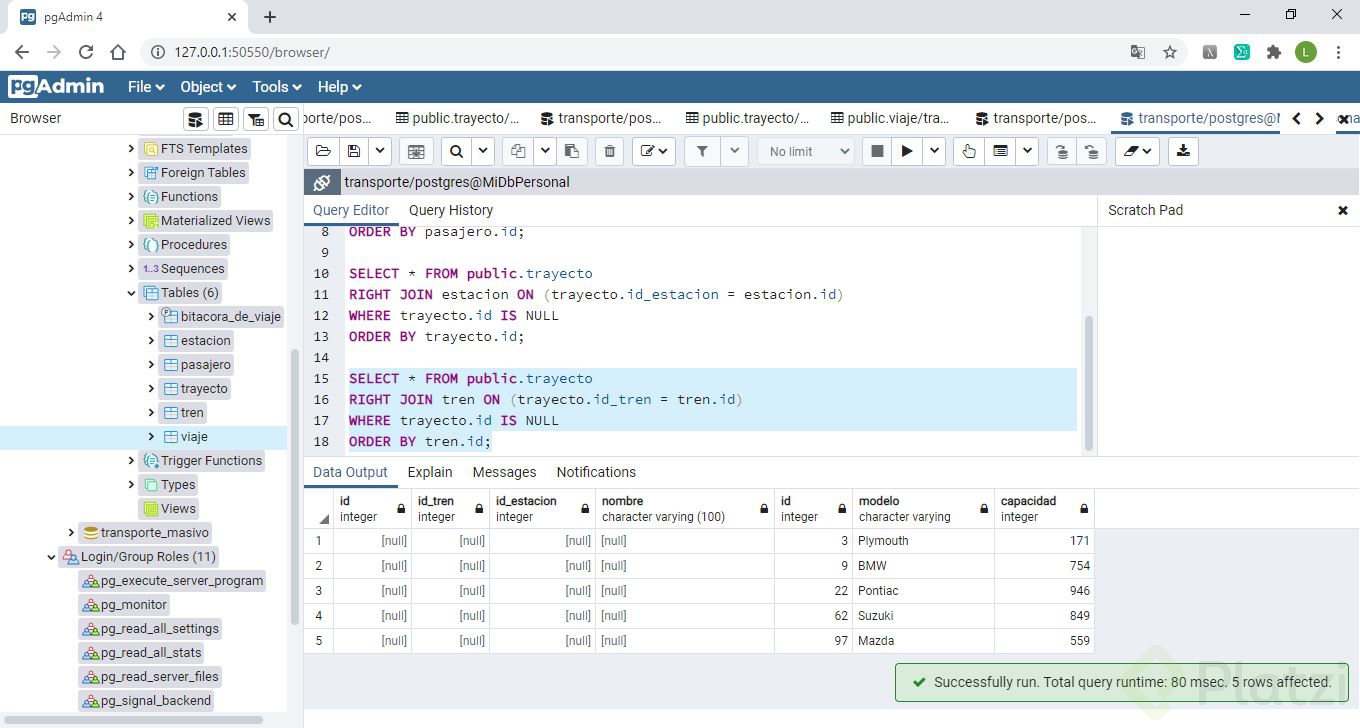
Task: Download results as CSV icon
Action: point(1183,151)
